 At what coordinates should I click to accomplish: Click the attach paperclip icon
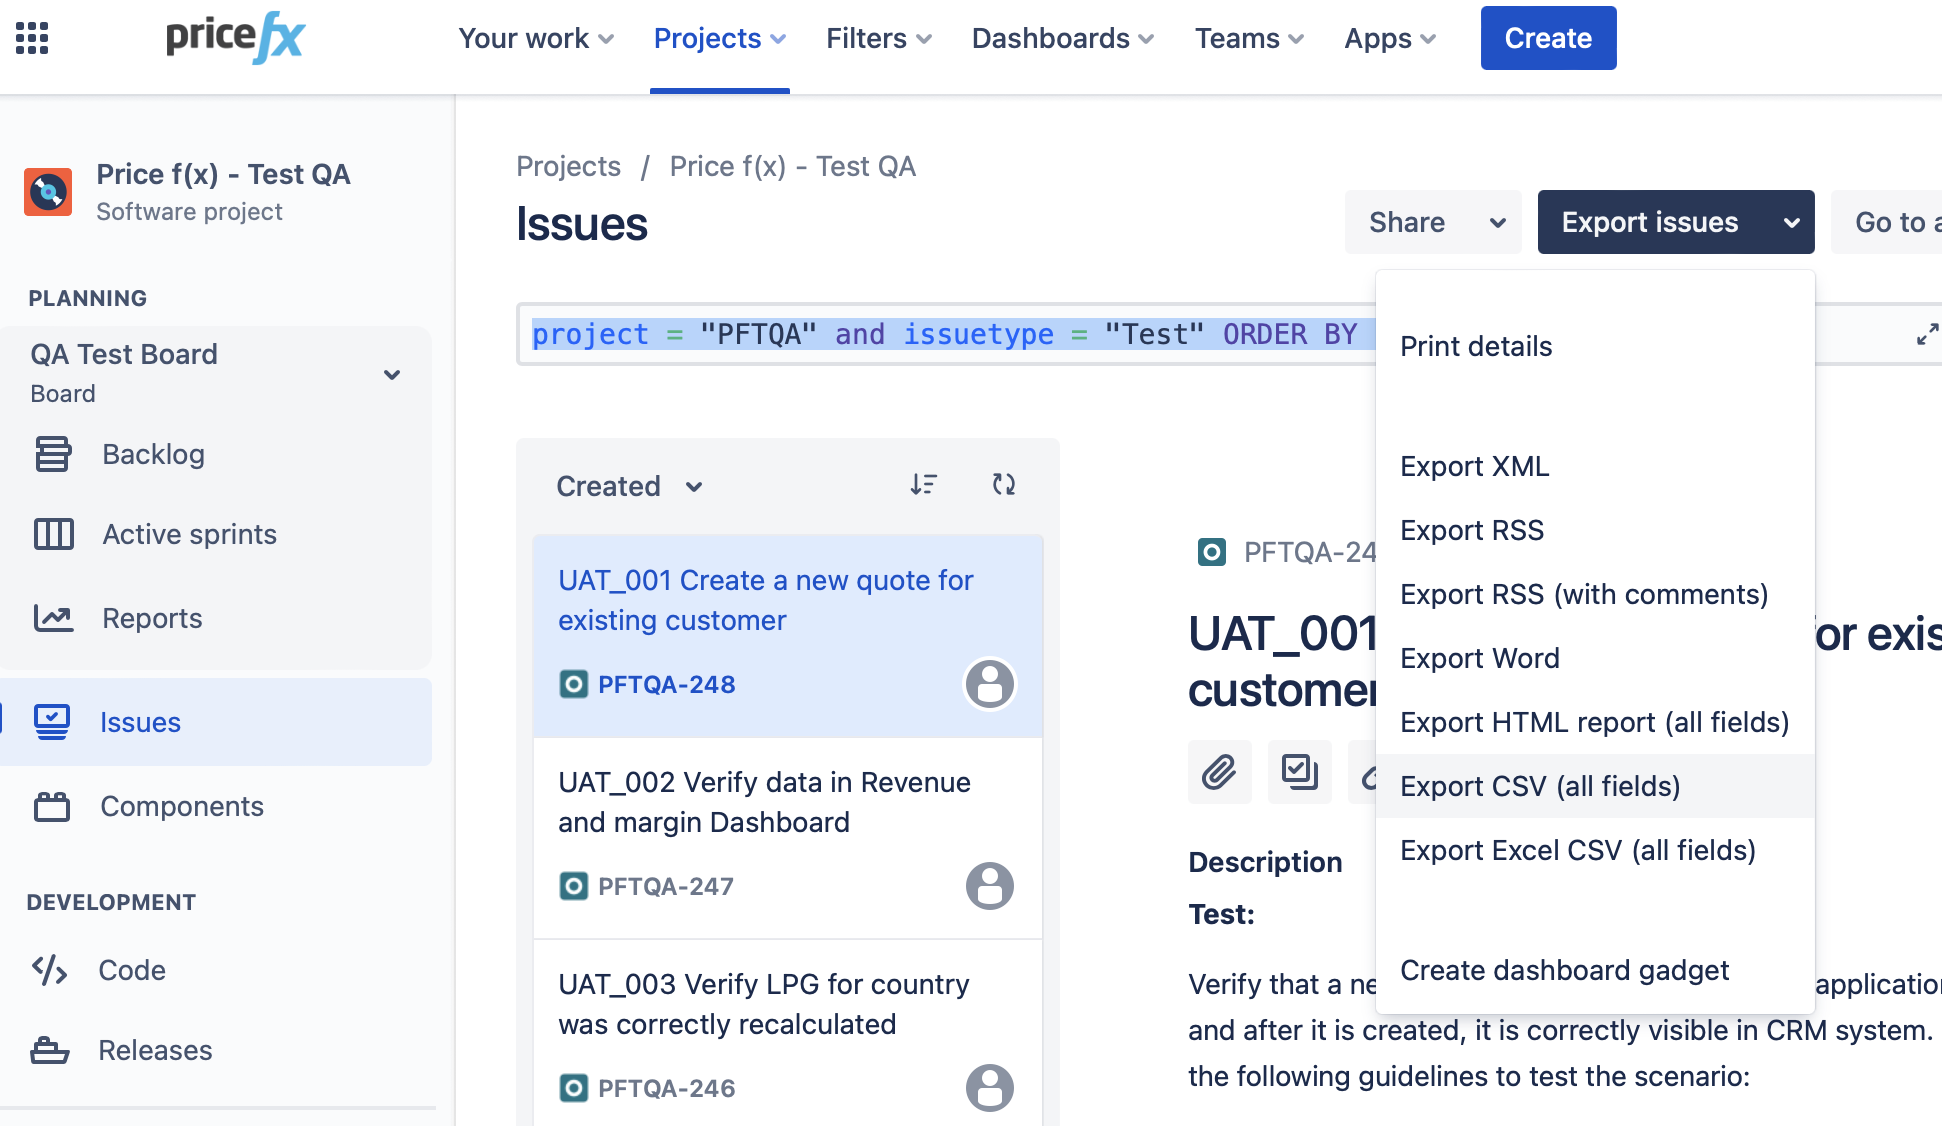(1219, 772)
